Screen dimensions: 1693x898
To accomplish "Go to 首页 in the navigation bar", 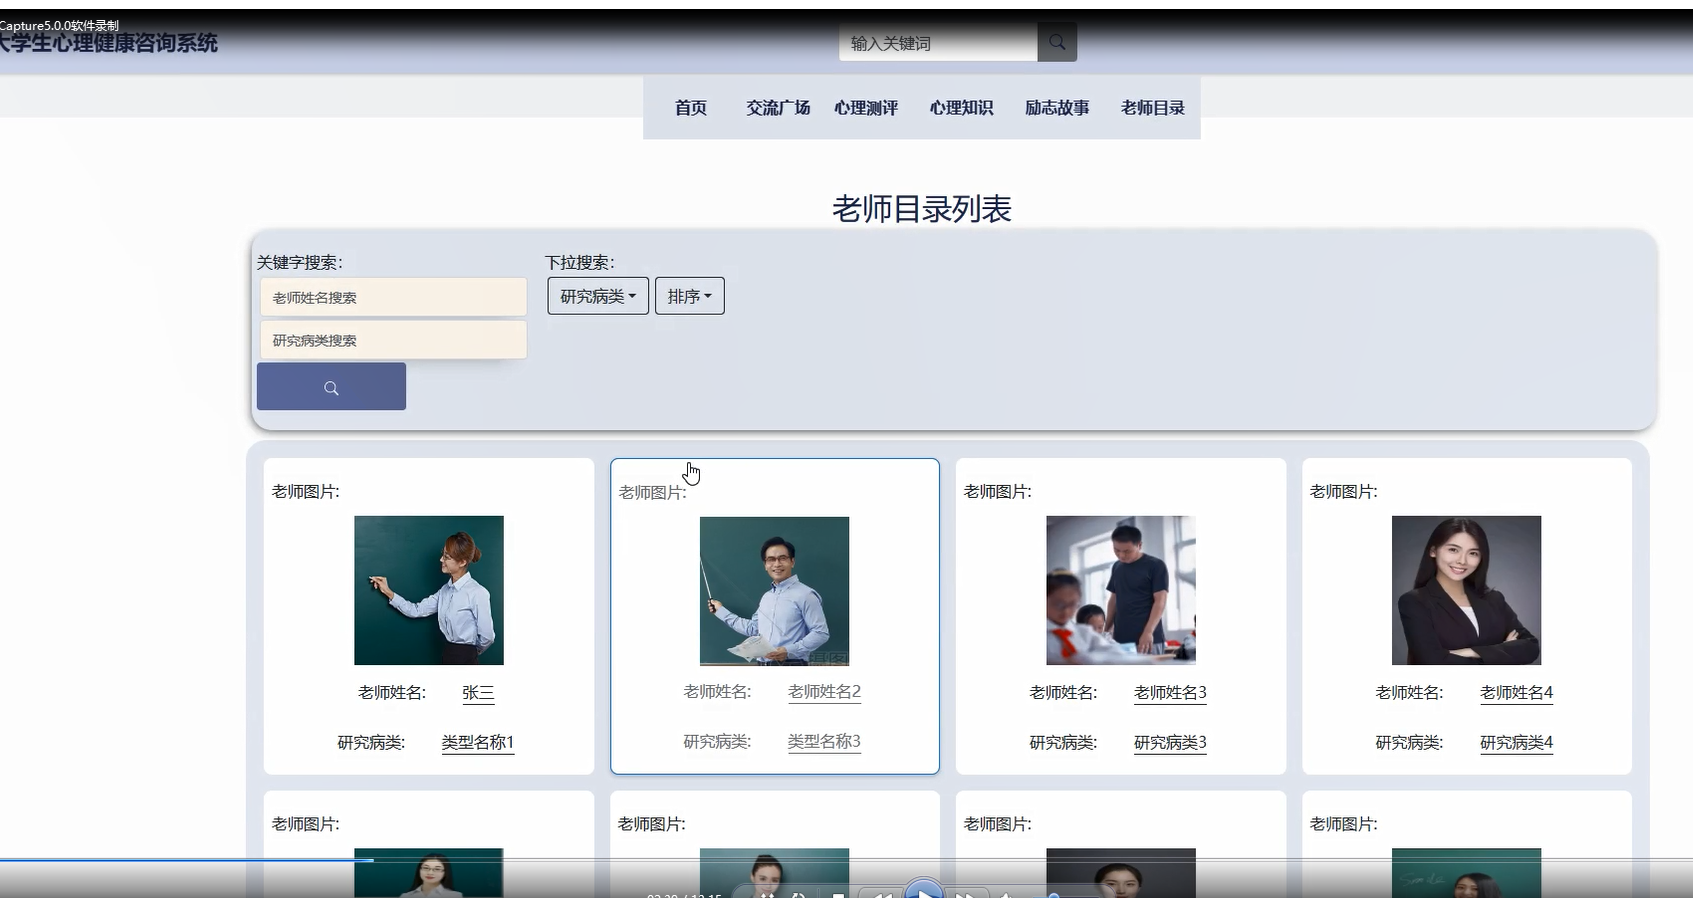I will point(691,108).
